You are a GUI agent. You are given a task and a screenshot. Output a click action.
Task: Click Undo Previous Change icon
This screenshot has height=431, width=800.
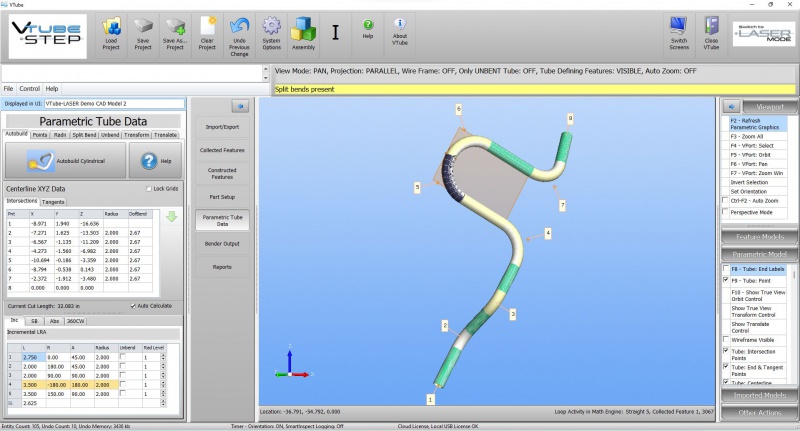coord(239,27)
